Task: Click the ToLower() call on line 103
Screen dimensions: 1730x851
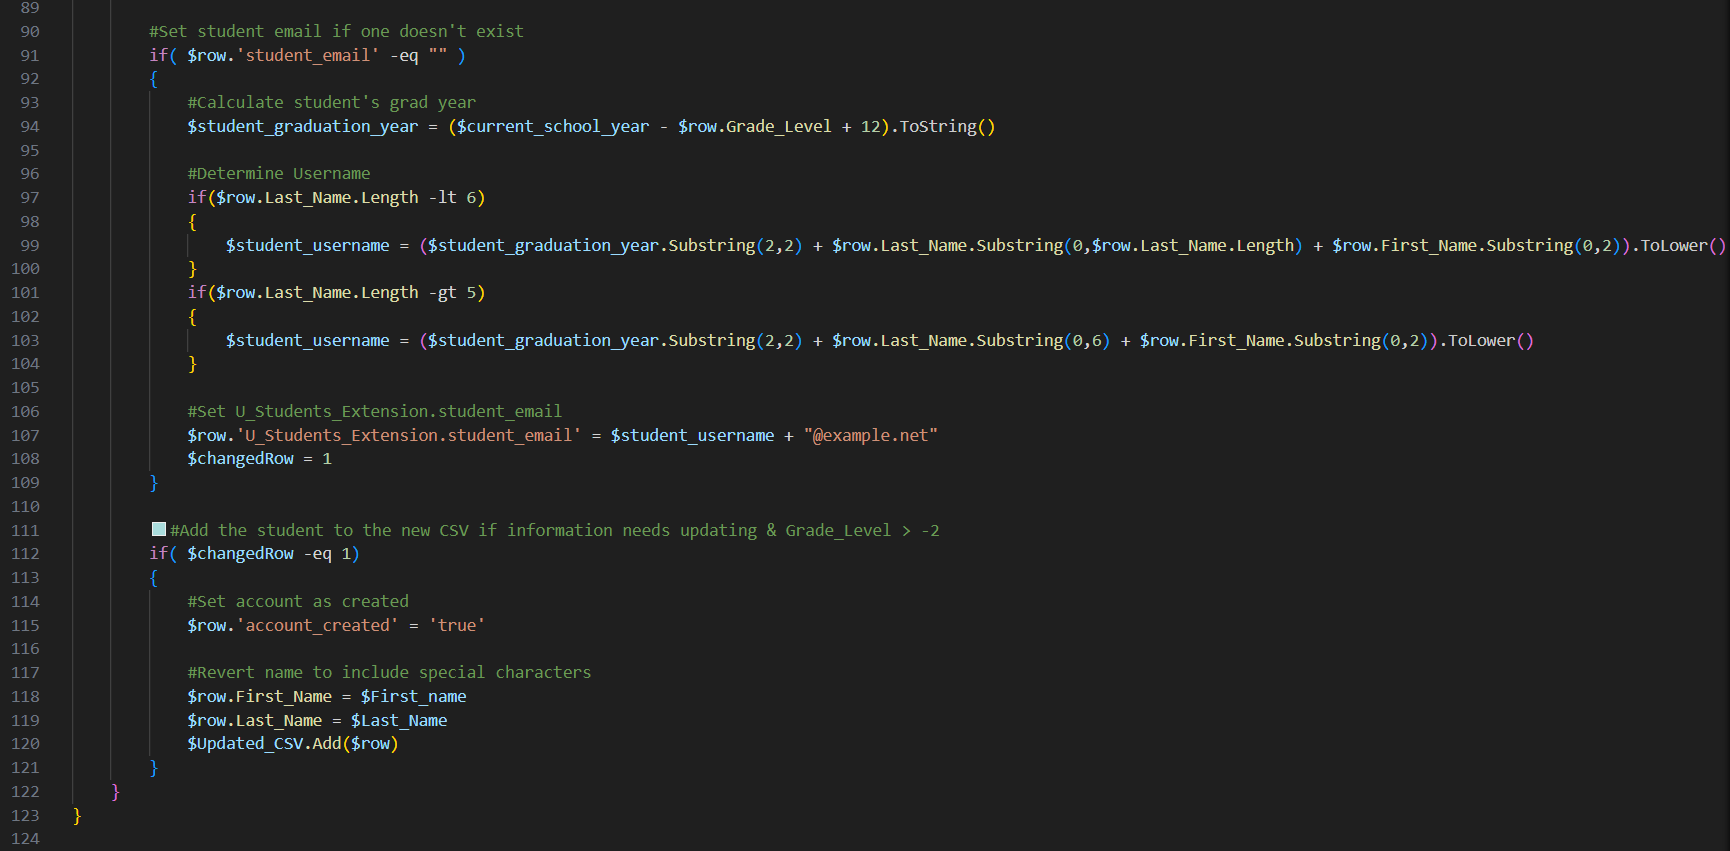Action: coord(1490,341)
